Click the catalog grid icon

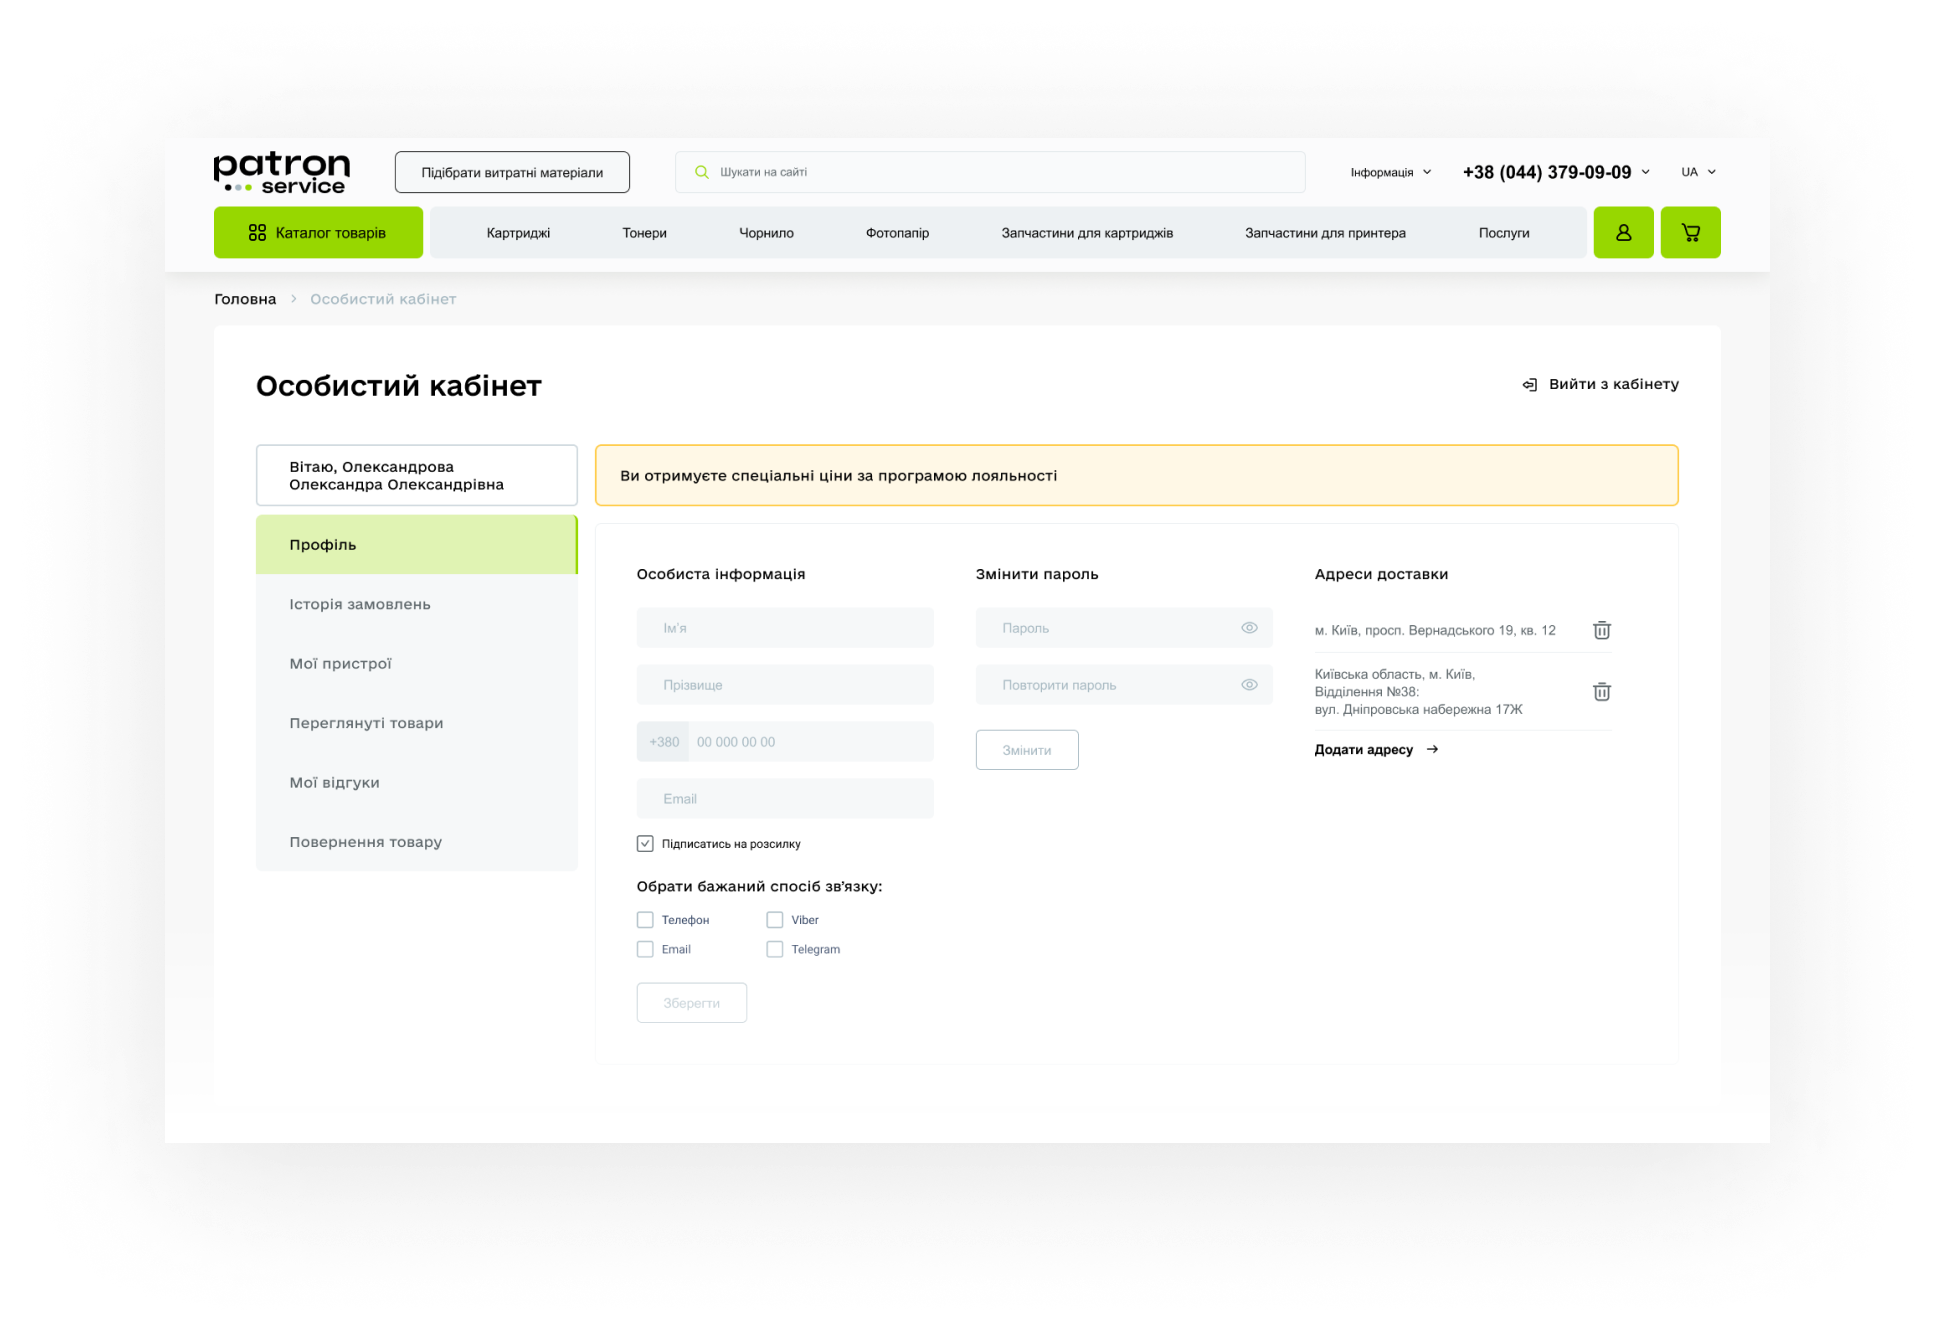coord(257,232)
